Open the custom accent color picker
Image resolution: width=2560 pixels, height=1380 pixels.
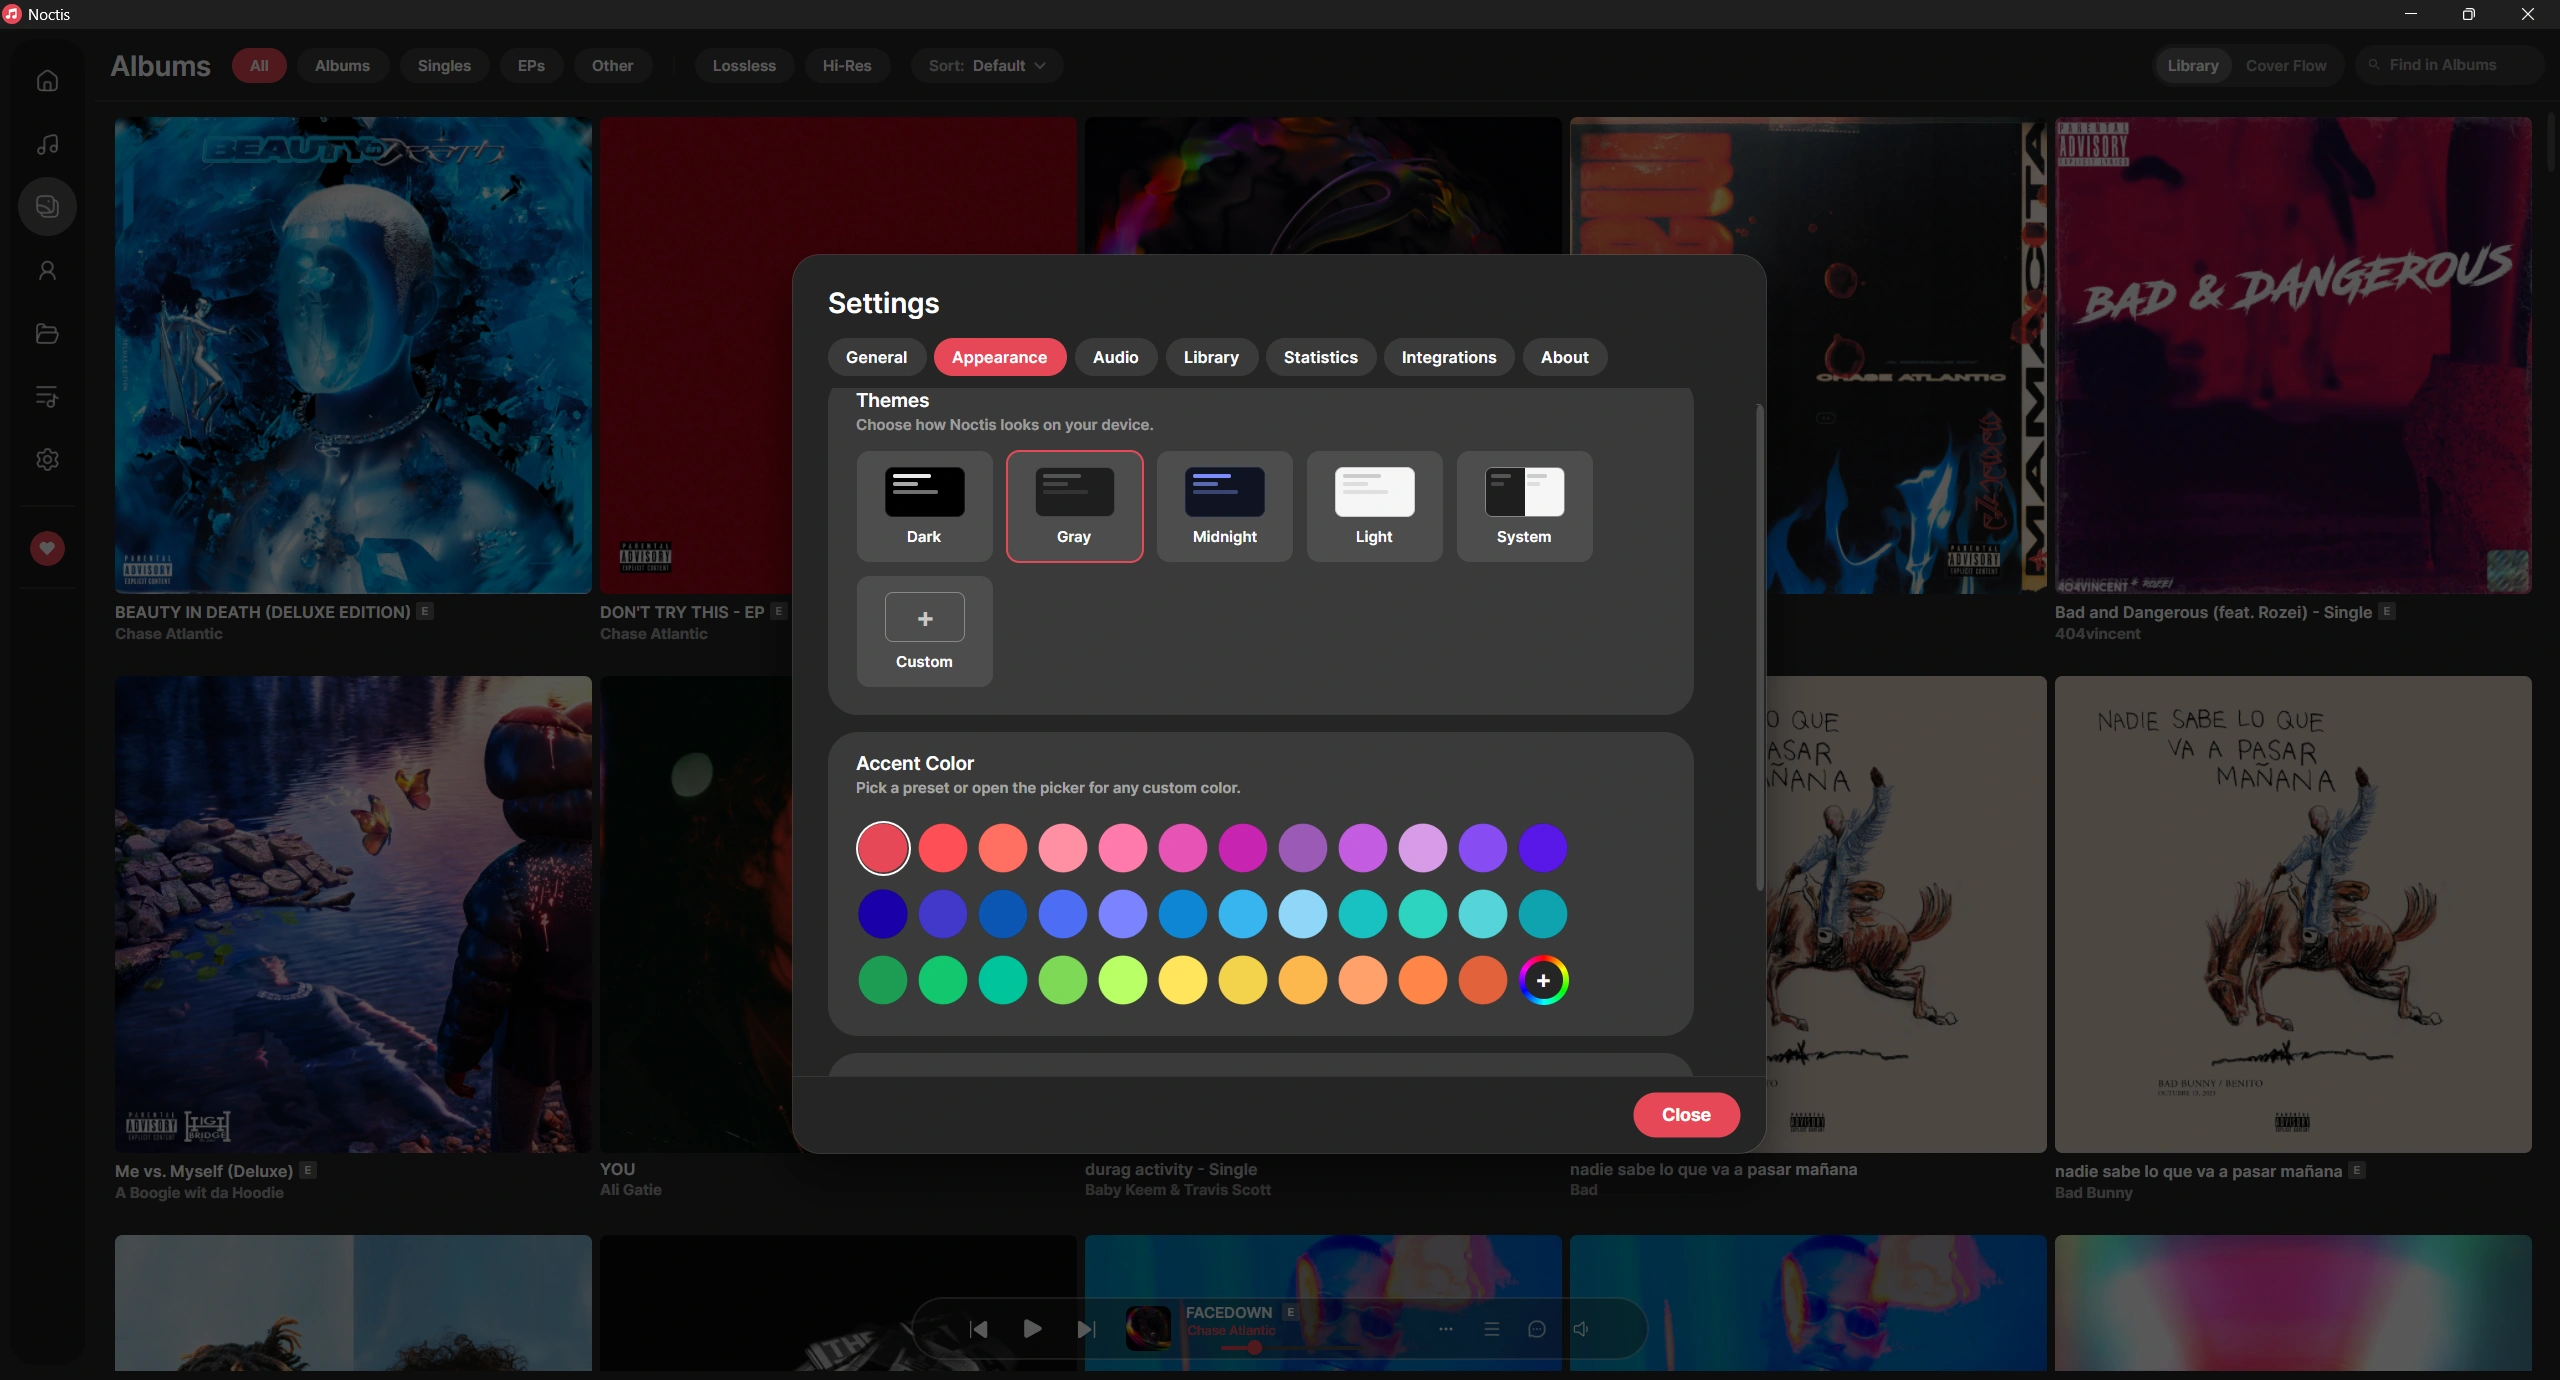(1543, 981)
